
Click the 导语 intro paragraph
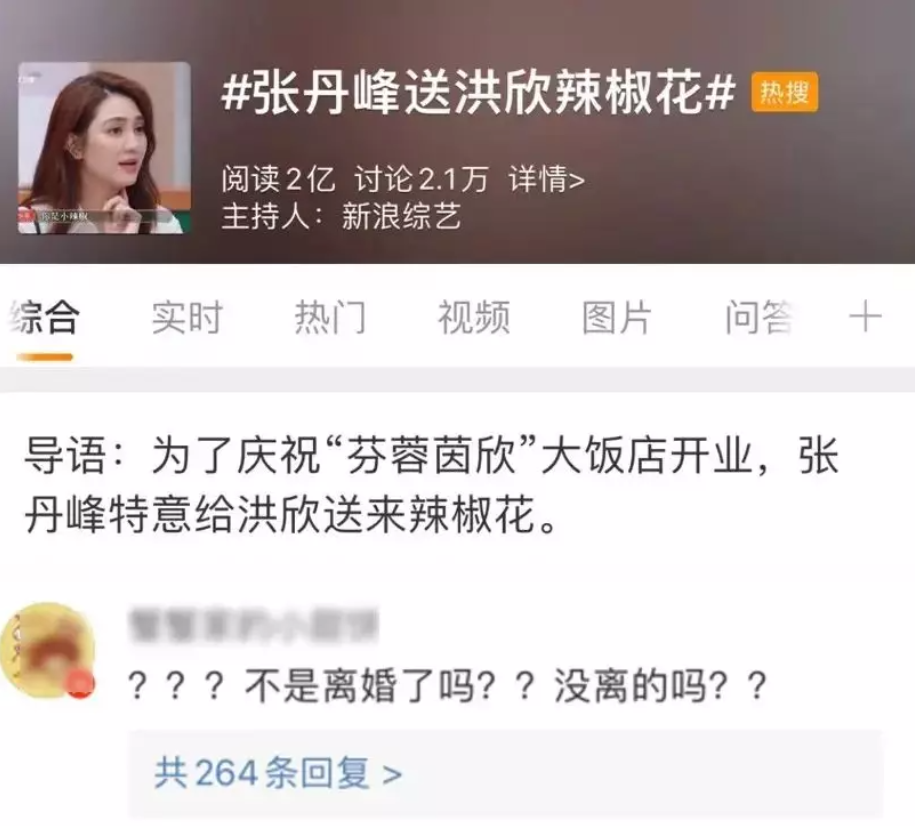tap(432, 486)
